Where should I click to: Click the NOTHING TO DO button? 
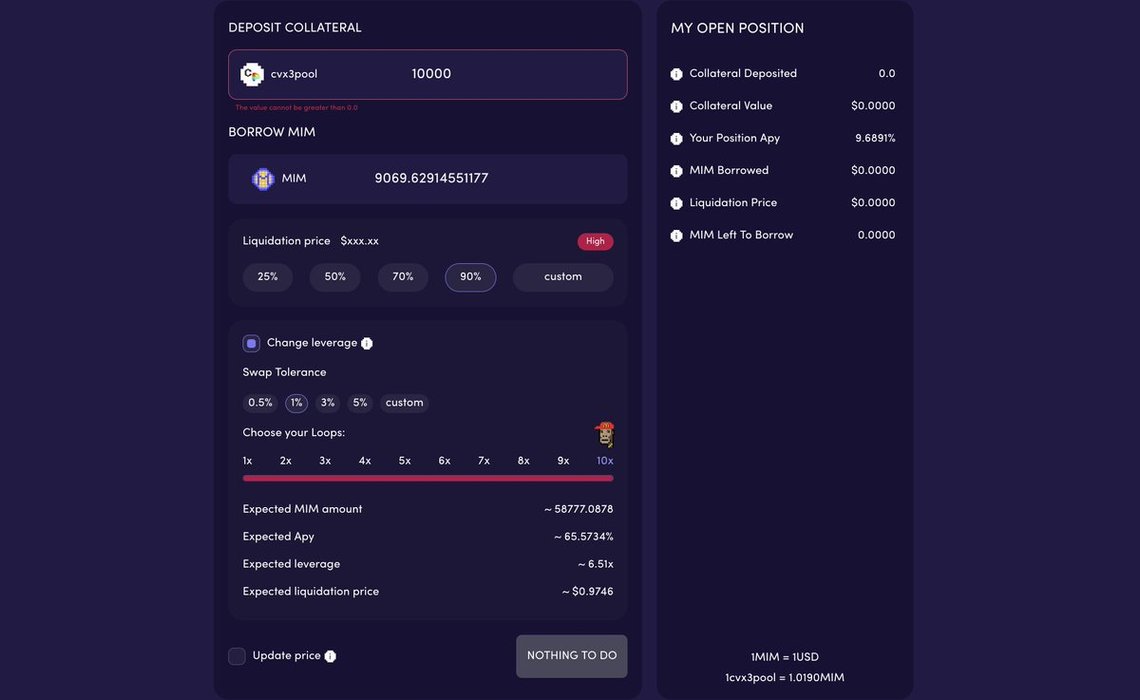pos(571,656)
